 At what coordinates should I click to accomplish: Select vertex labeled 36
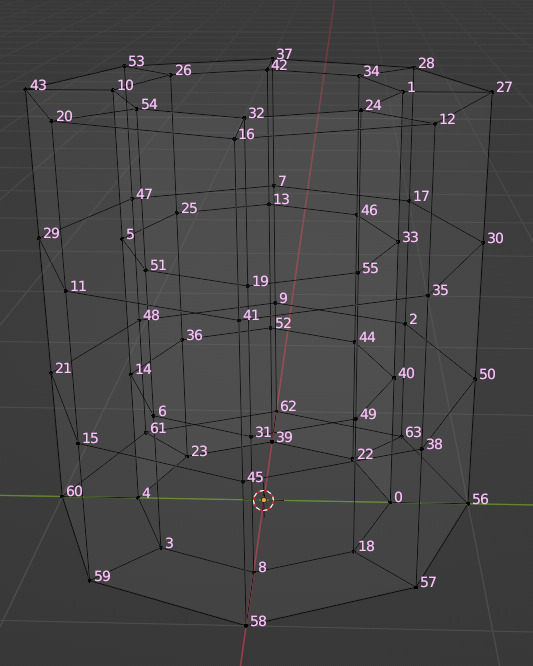[182, 339]
